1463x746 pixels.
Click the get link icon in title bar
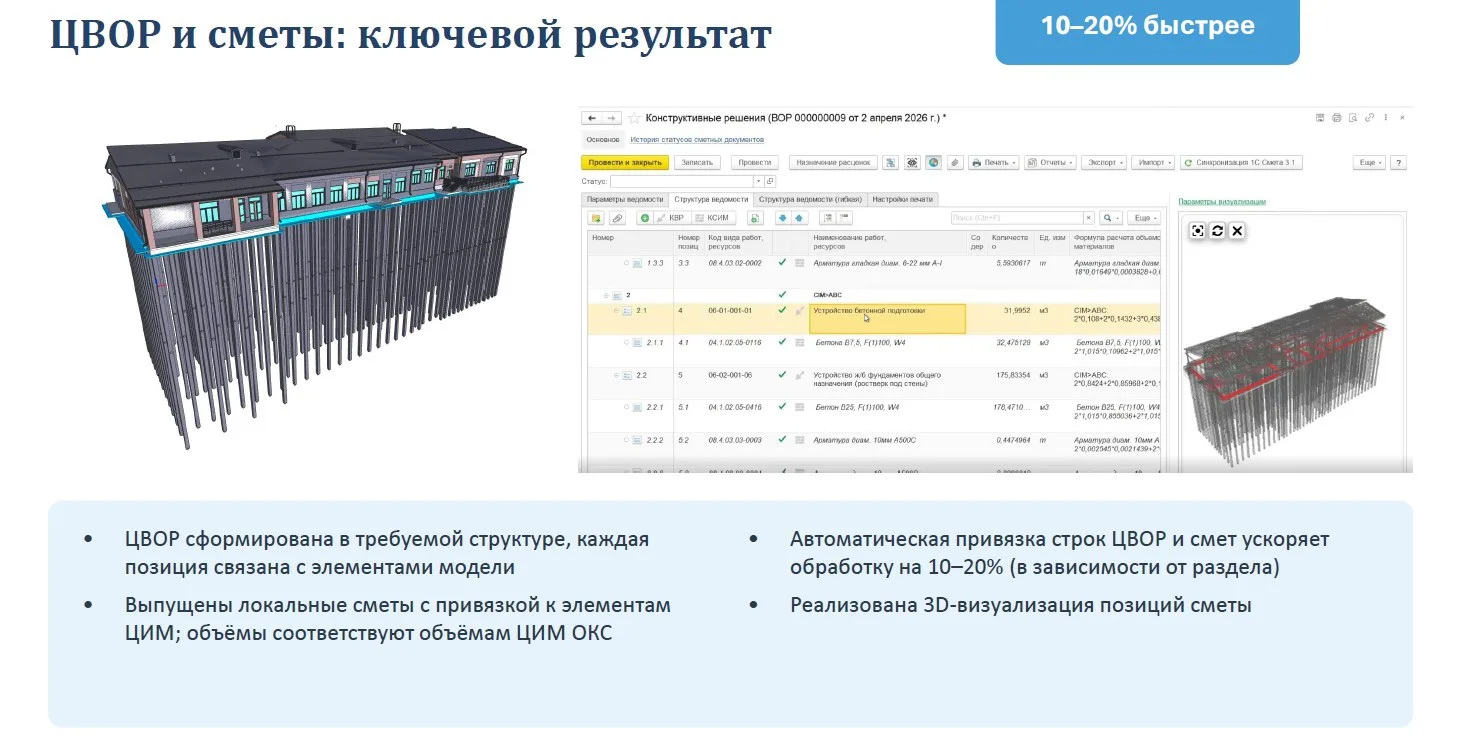point(1369,118)
